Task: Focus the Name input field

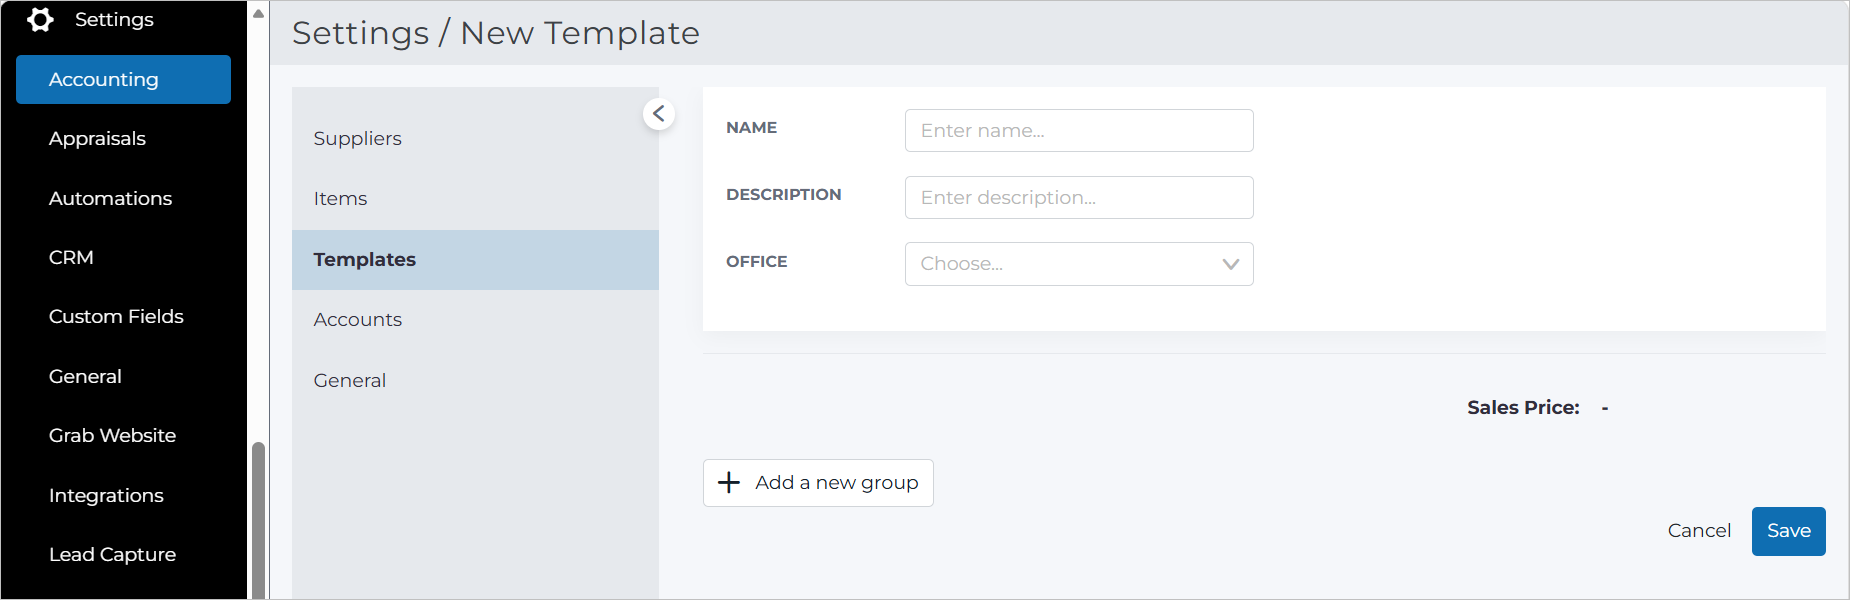Action: 1079,131
